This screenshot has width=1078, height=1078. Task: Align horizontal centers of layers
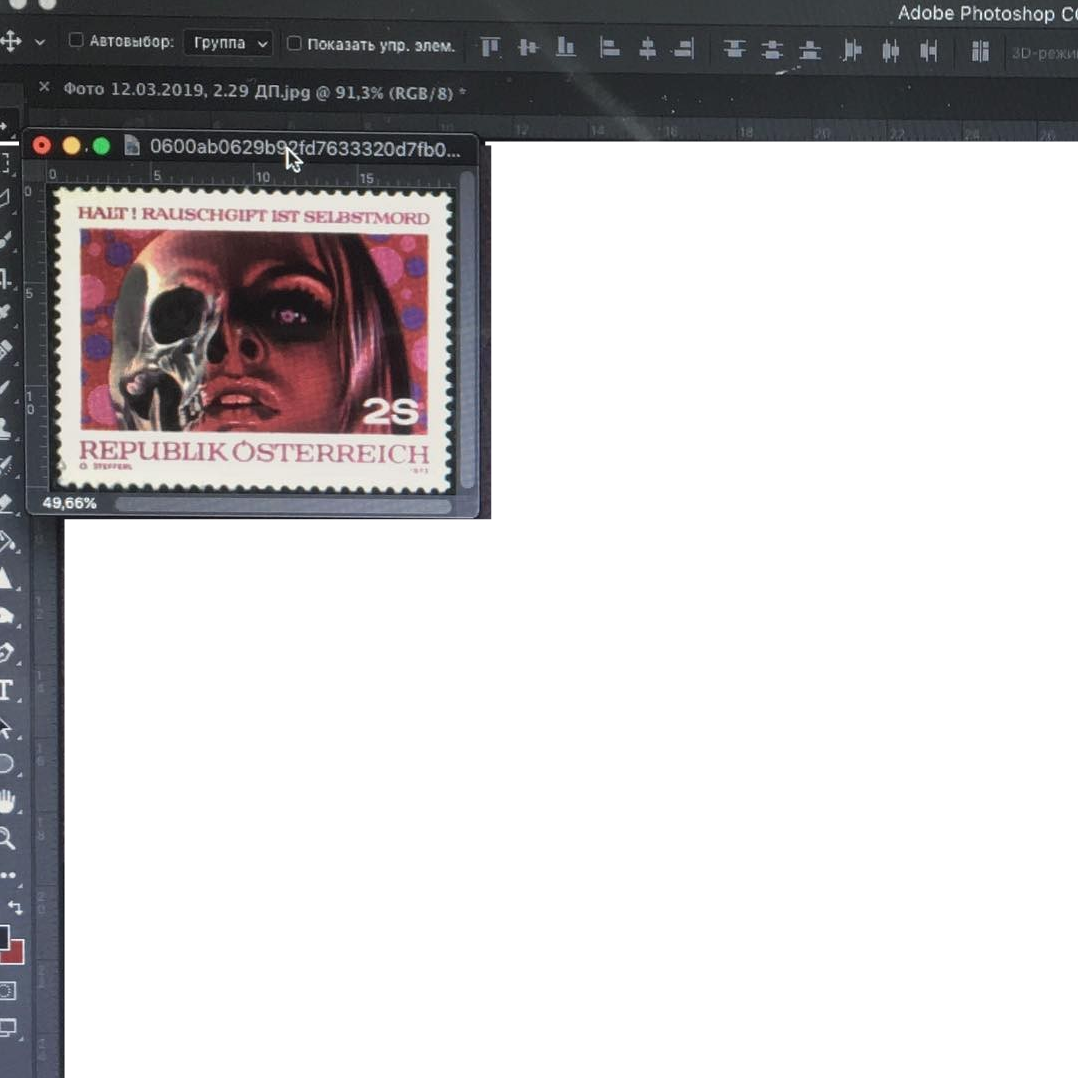pos(647,48)
